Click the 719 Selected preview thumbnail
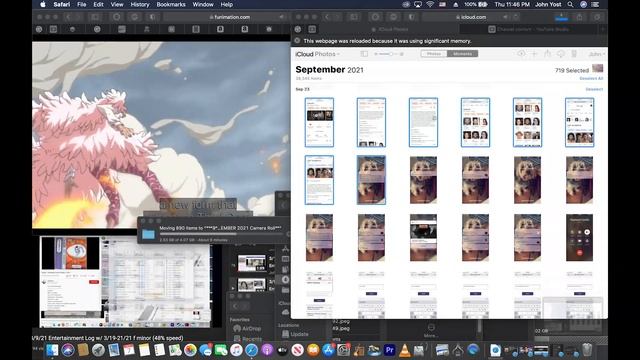Screen dimensions: 640x360 click(598, 68)
